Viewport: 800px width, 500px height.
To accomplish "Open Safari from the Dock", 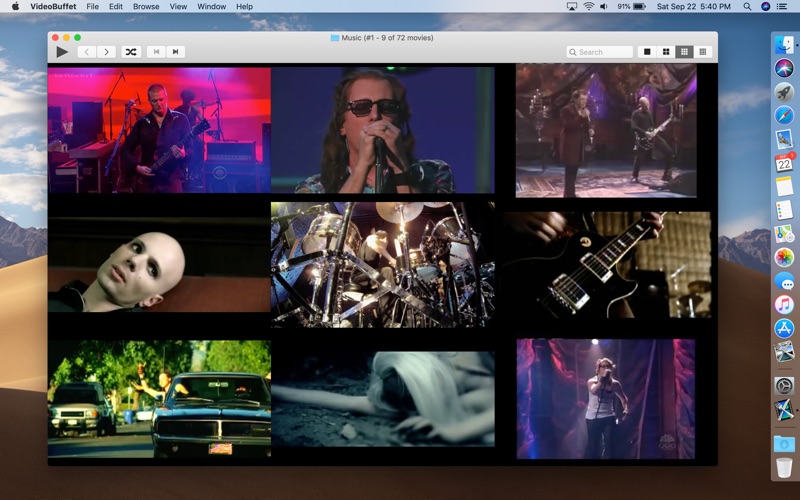I will click(784, 115).
